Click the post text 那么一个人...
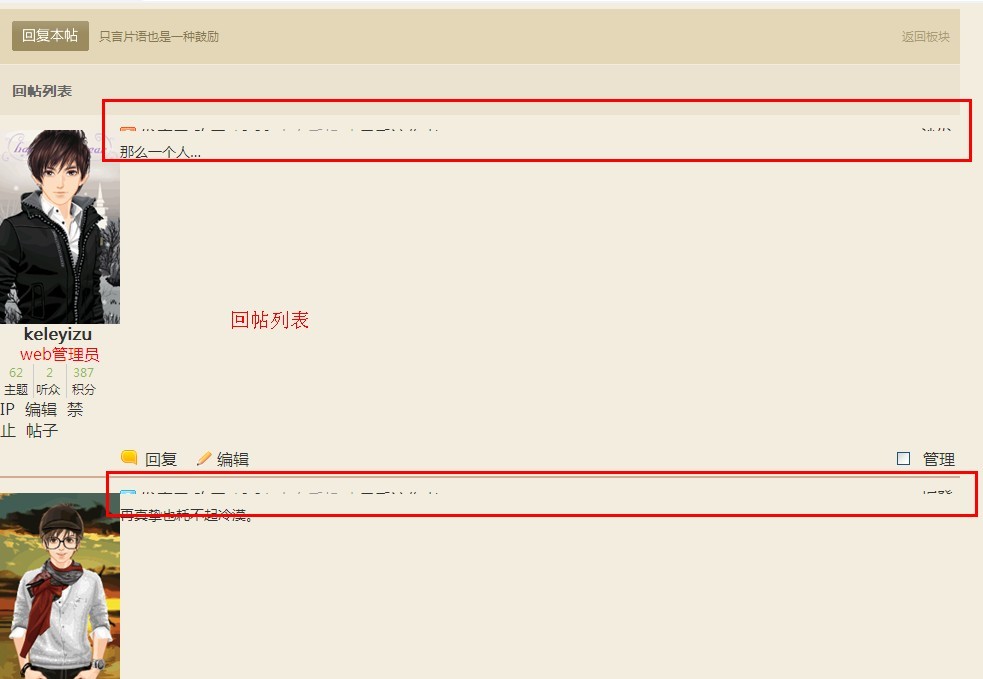Viewport: 983px width, 679px height. pos(160,152)
